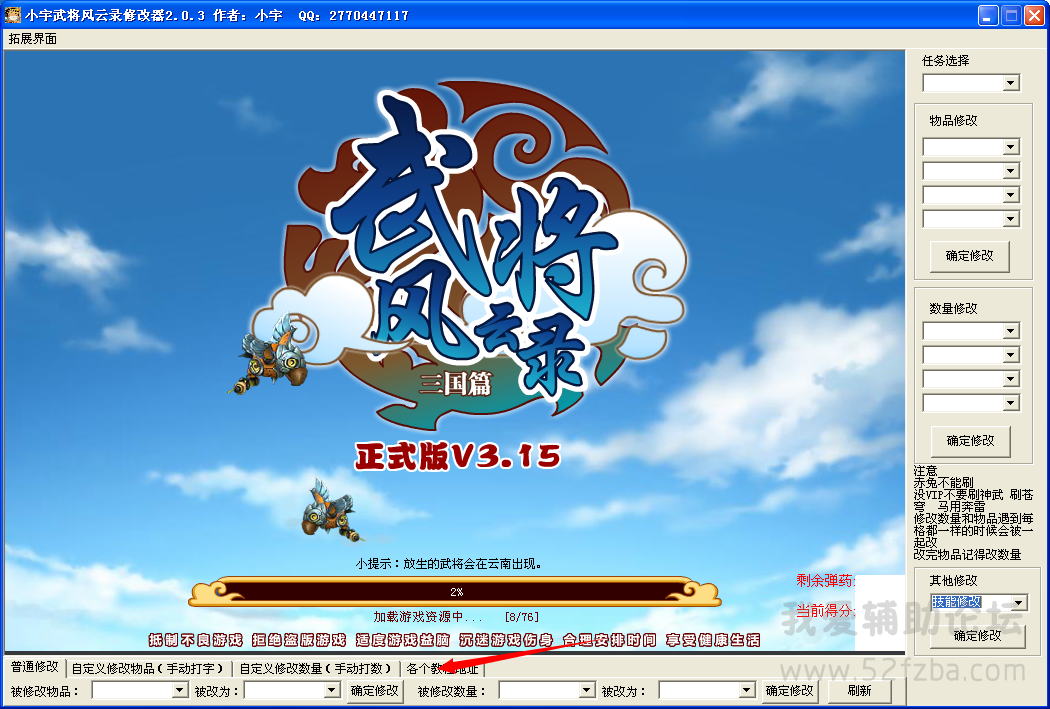Click 确定修改 next to the 刷新 button
Screen dimensions: 1050x709
(790, 691)
